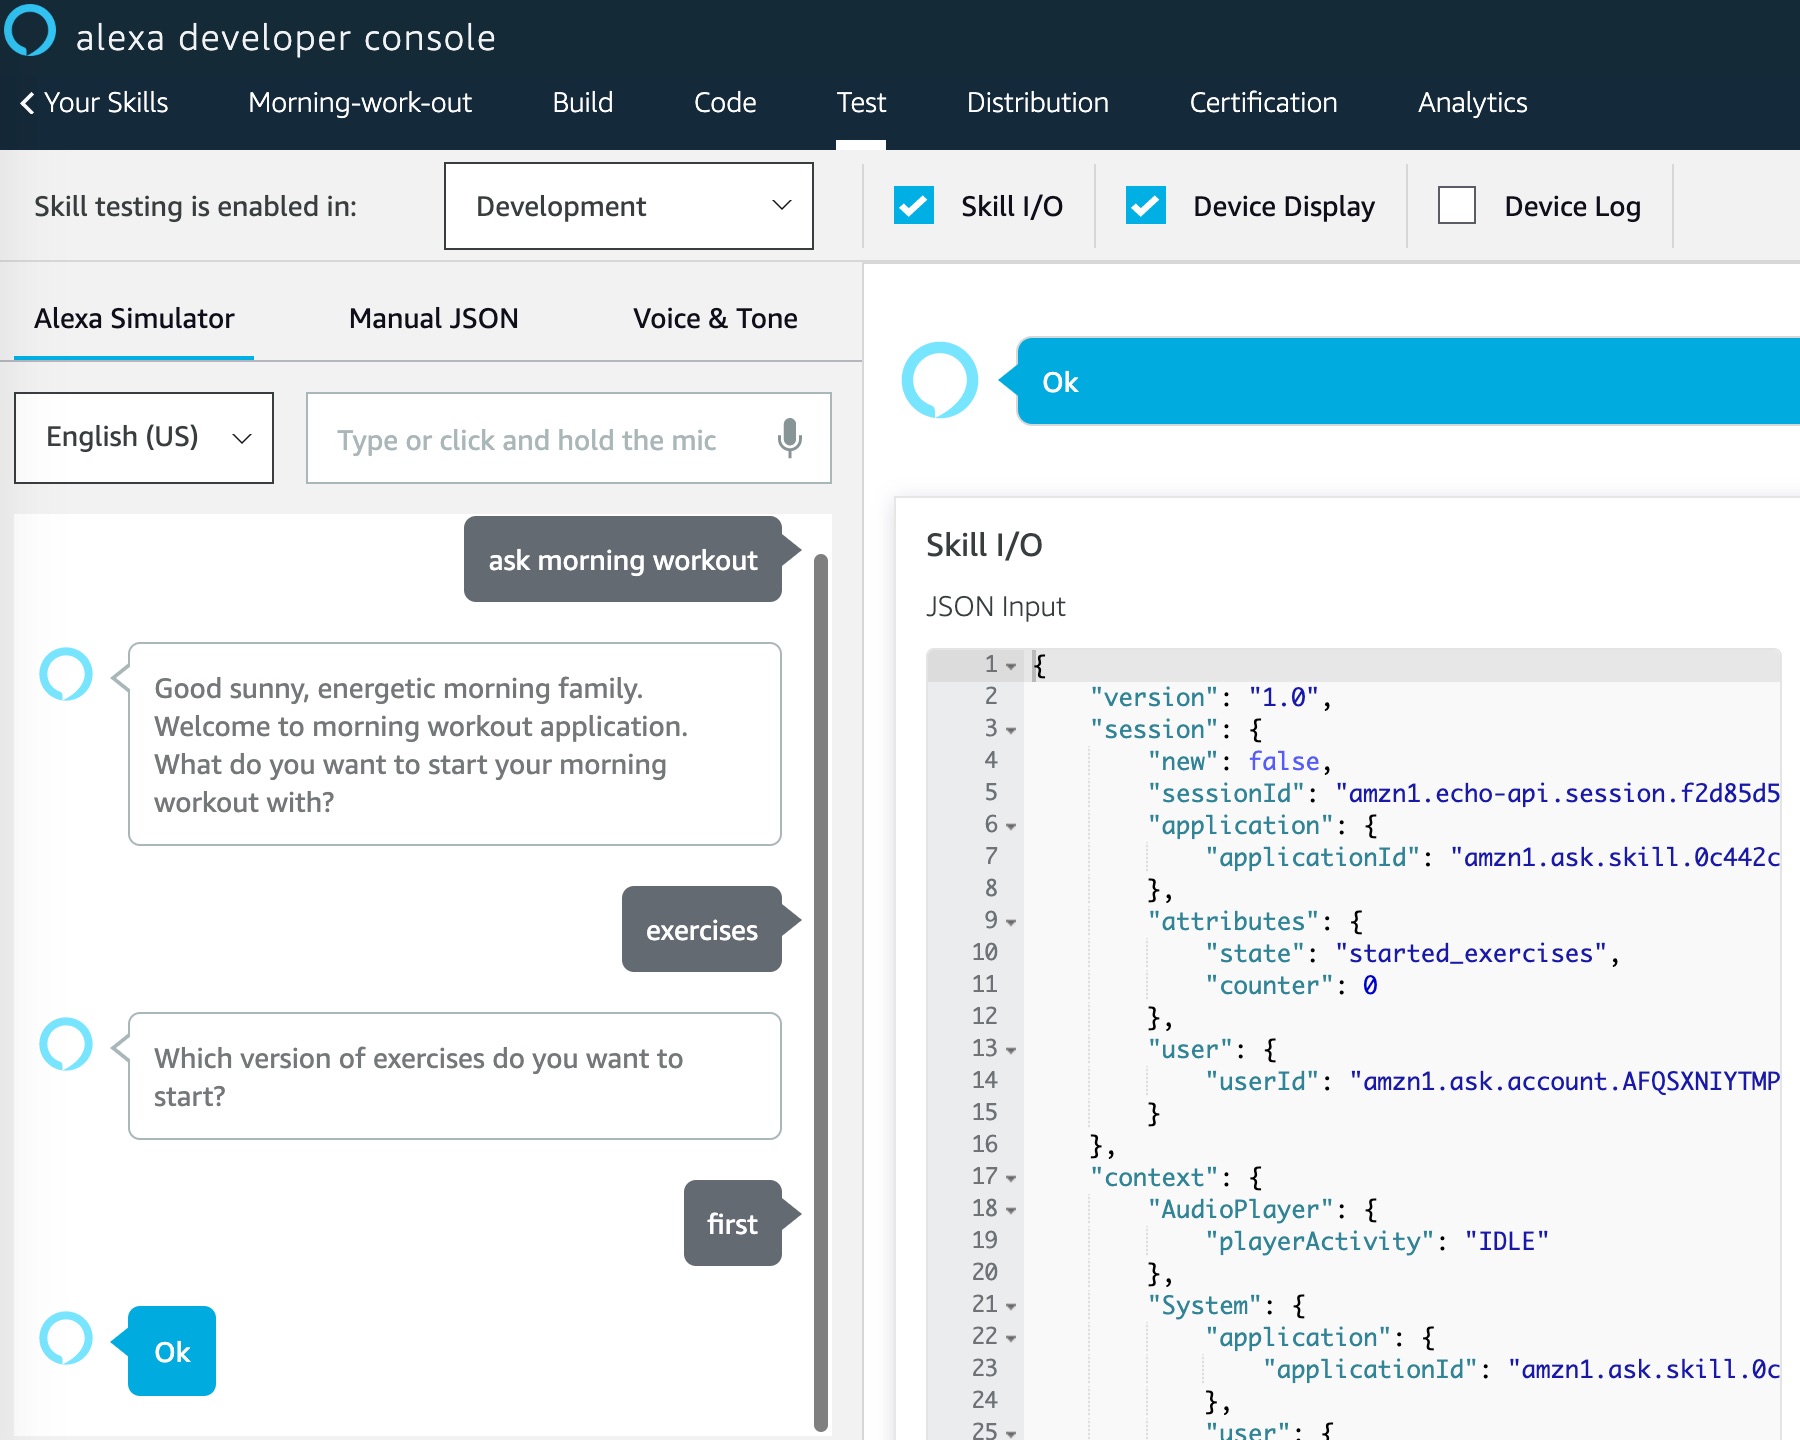Collapse the "AudioPlayer" fold arrow on line 18
The height and width of the screenshot is (1440, 1800).
pos(1011,1210)
